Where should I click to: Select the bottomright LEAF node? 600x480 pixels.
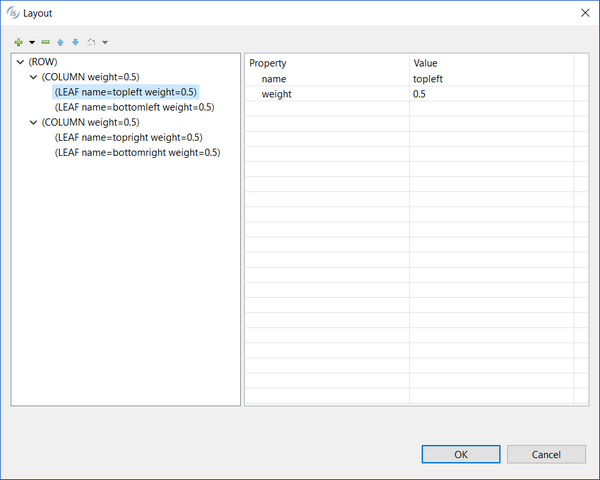[137, 153]
